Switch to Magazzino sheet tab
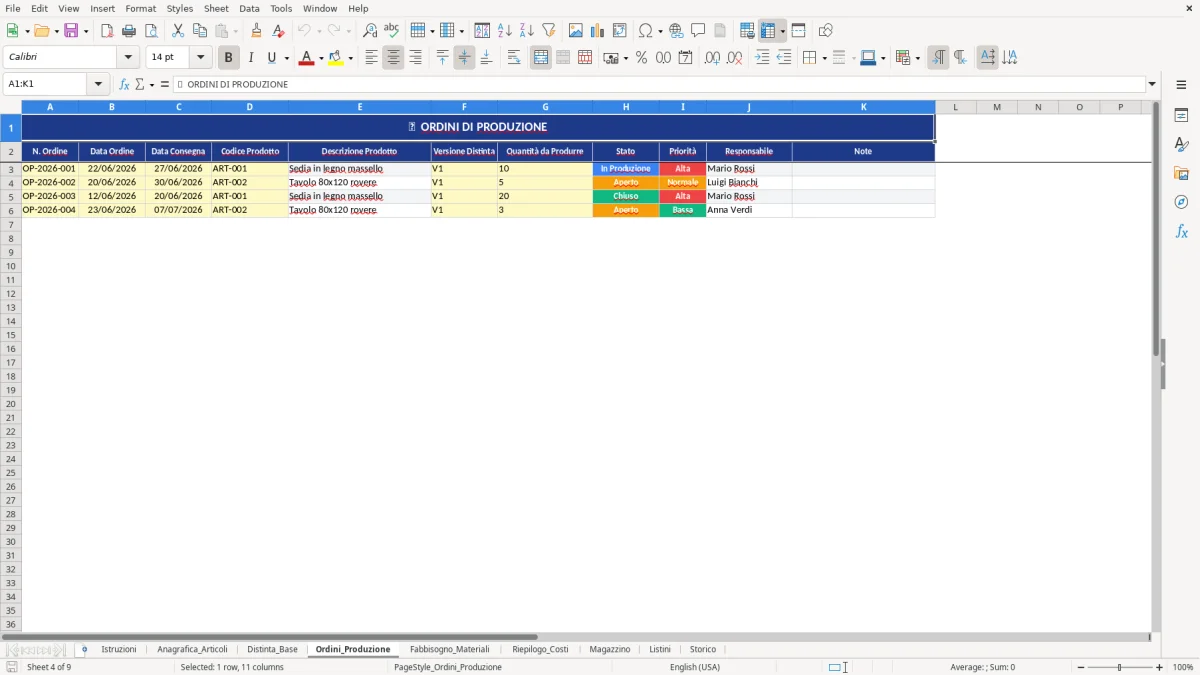 pyautogui.click(x=610, y=649)
